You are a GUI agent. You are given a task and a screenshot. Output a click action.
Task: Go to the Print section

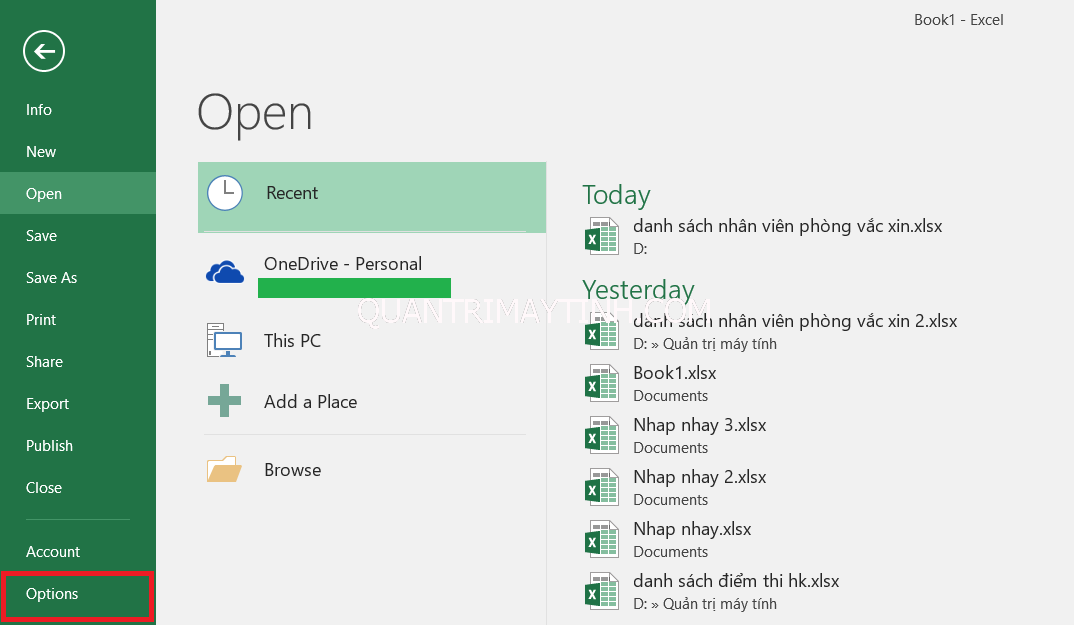[x=41, y=320]
